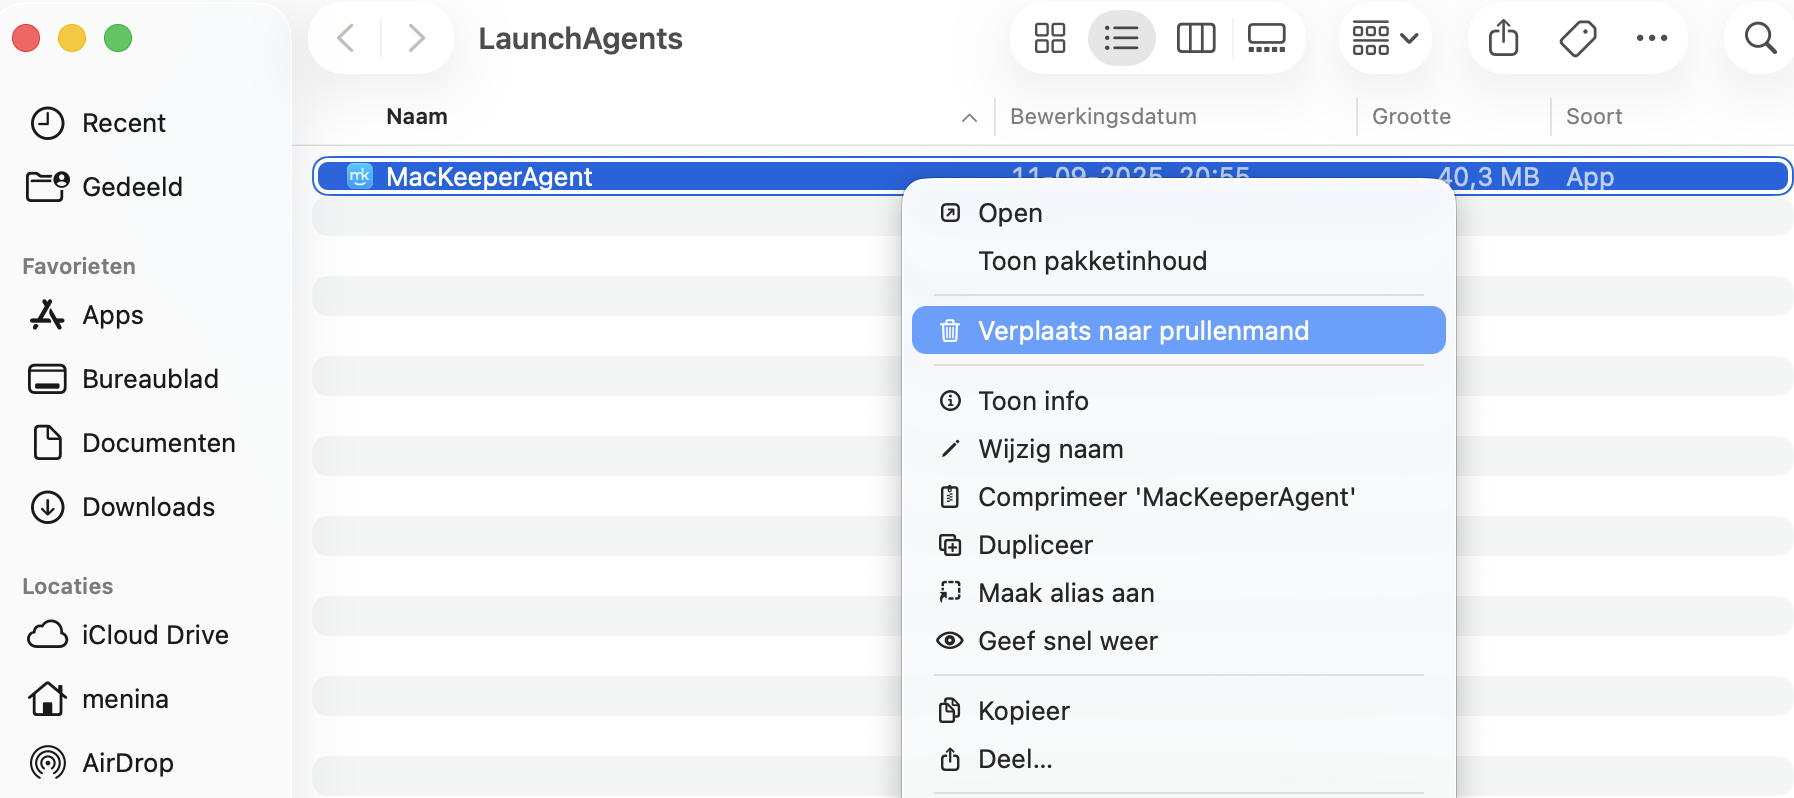The width and height of the screenshot is (1794, 798).
Task: Open Apps in the sidebar
Action: (x=86, y=315)
